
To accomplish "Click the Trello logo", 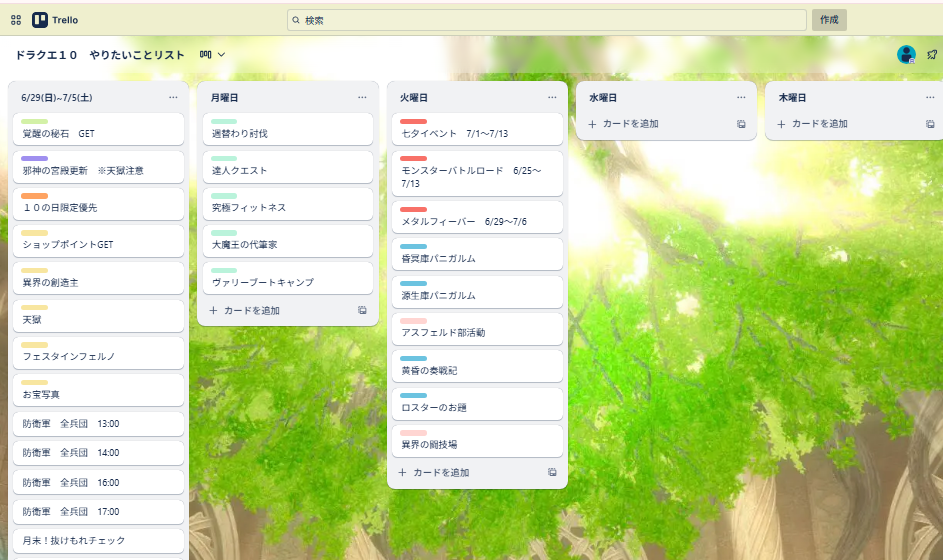I will point(55,20).
